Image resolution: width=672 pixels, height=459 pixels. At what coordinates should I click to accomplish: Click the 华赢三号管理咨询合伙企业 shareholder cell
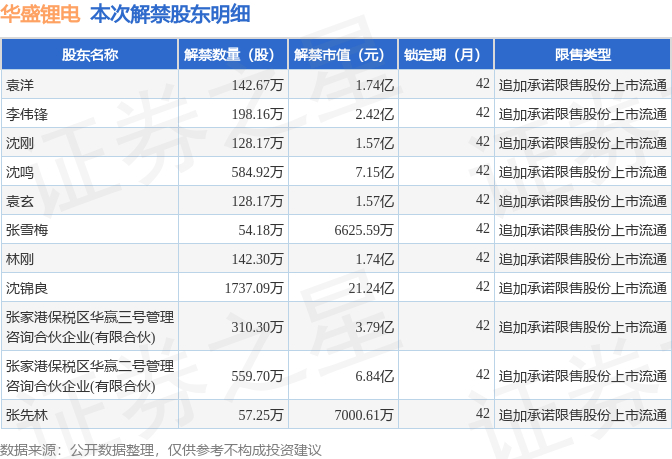[x=90, y=327]
